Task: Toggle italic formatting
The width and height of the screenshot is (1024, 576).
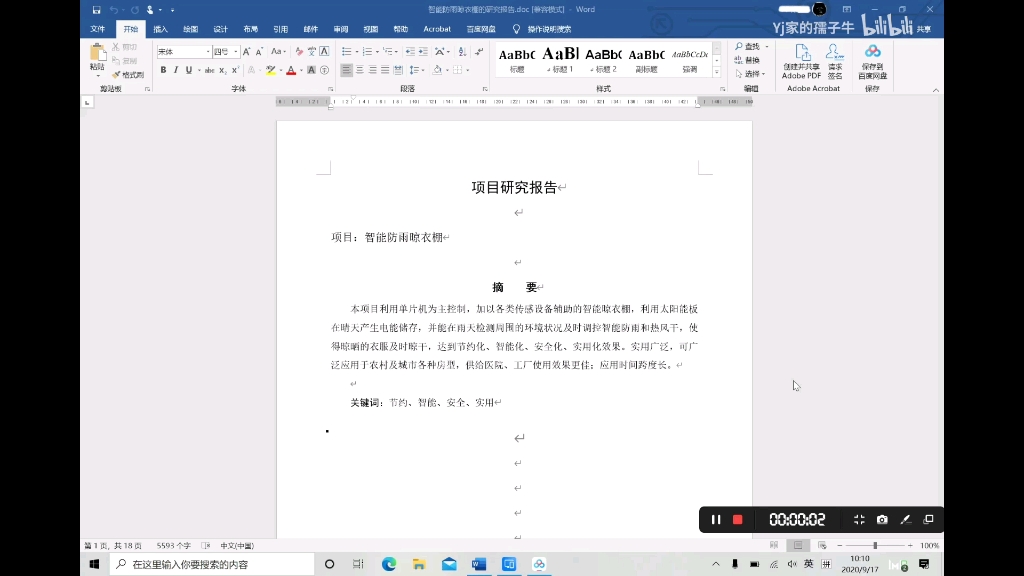Action: [176, 70]
